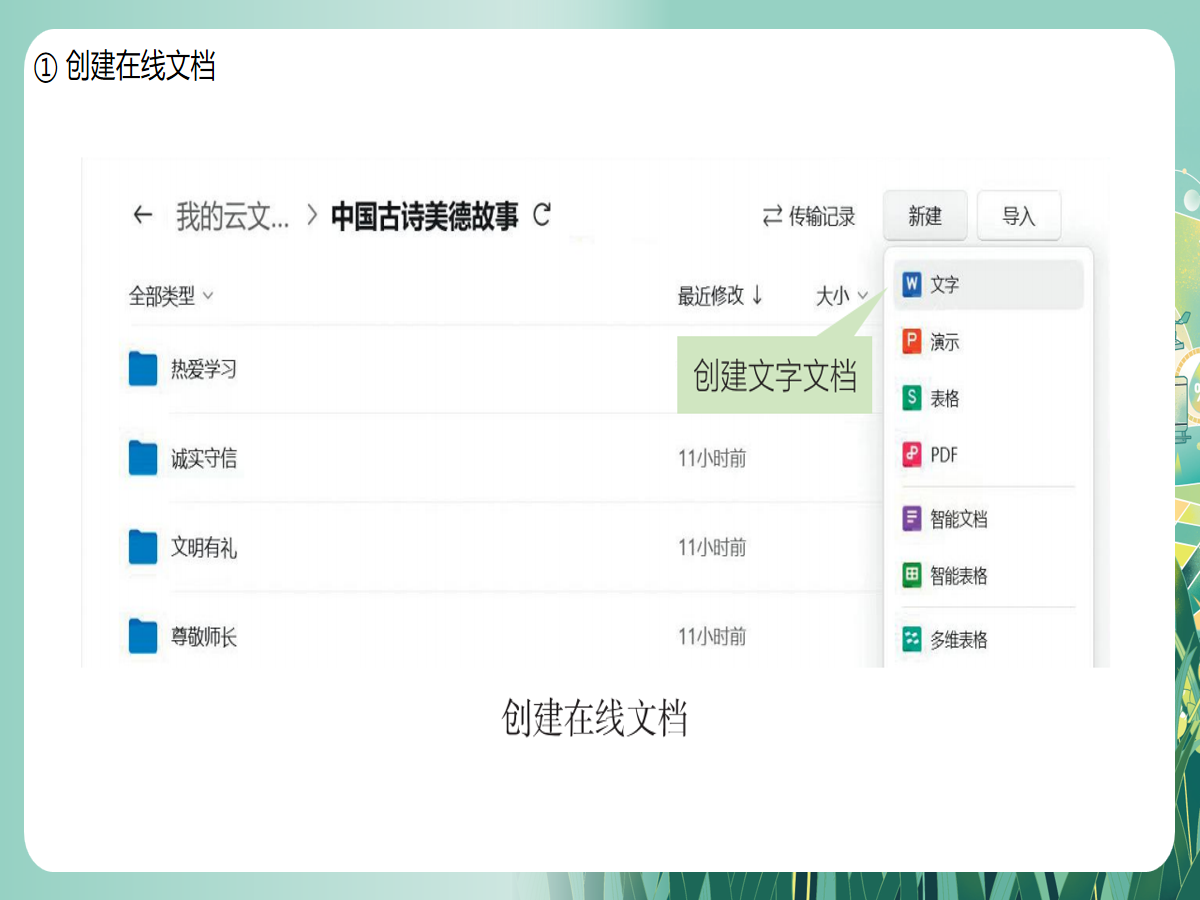Image resolution: width=1200 pixels, height=900 pixels.
Task: Open the 热爱学习 folder
Action: [203, 370]
